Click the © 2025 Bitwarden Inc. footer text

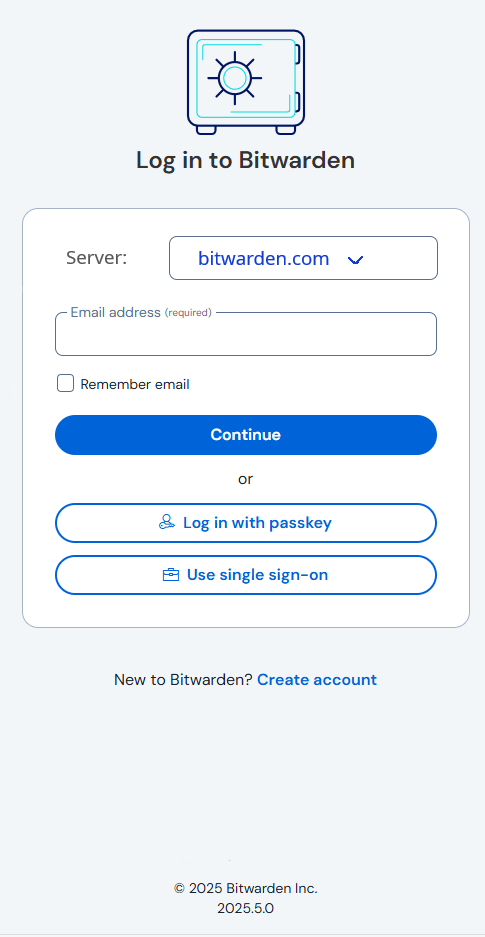tap(245, 889)
